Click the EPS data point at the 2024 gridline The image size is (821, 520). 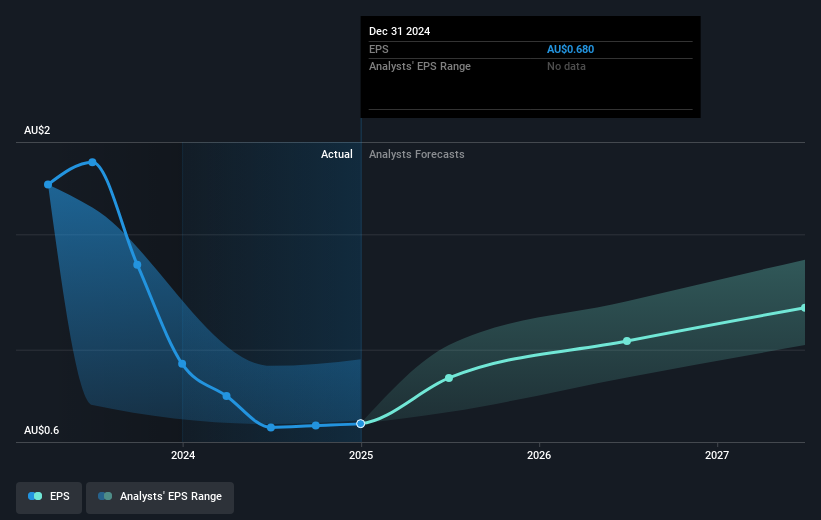182,364
